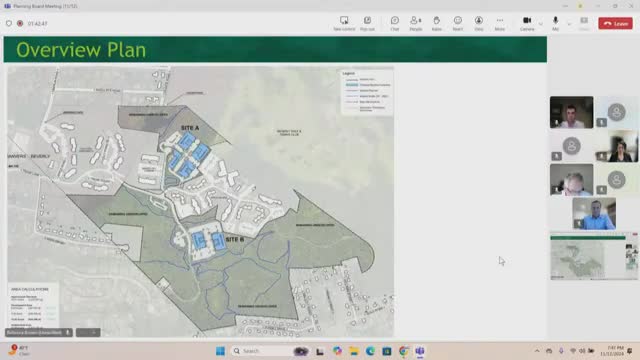The width and height of the screenshot is (640, 360).
Task: Open the View layout options
Action: coord(479,24)
